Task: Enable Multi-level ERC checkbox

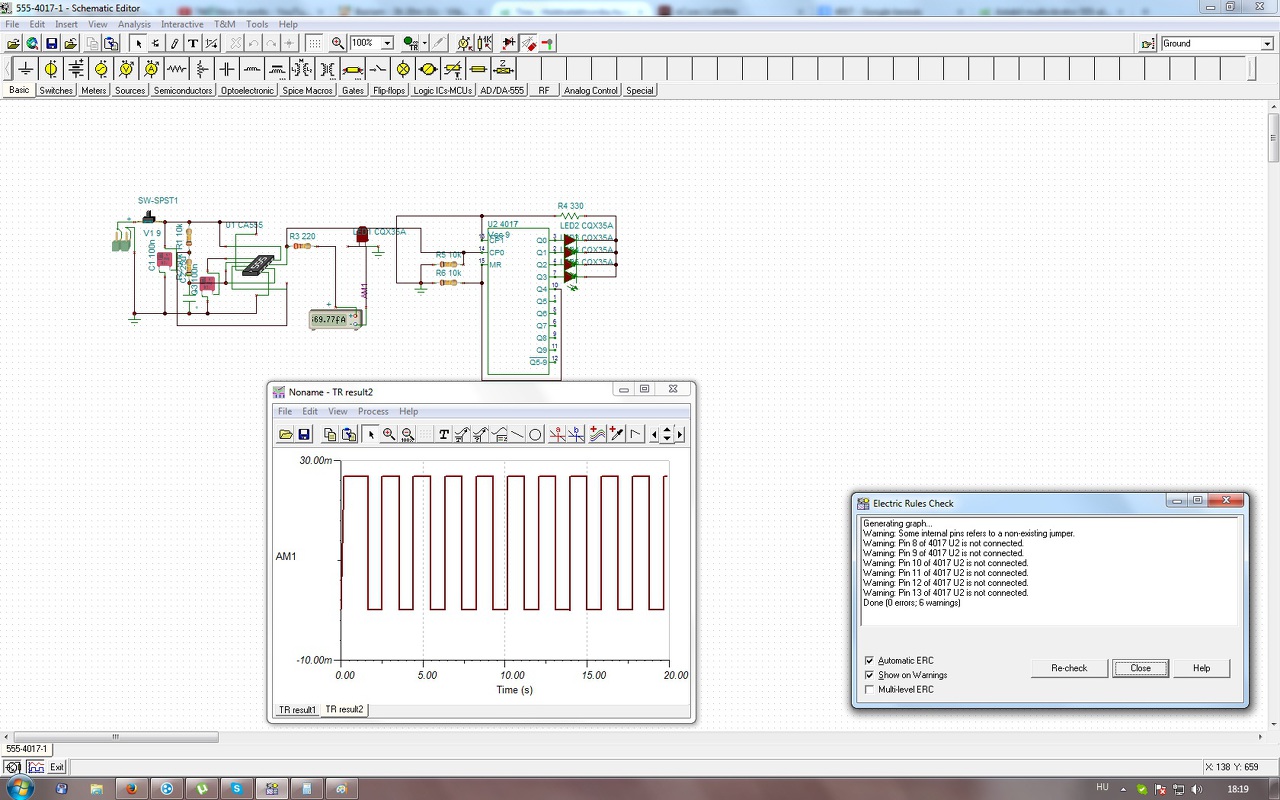Action: (x=869, y=689)
